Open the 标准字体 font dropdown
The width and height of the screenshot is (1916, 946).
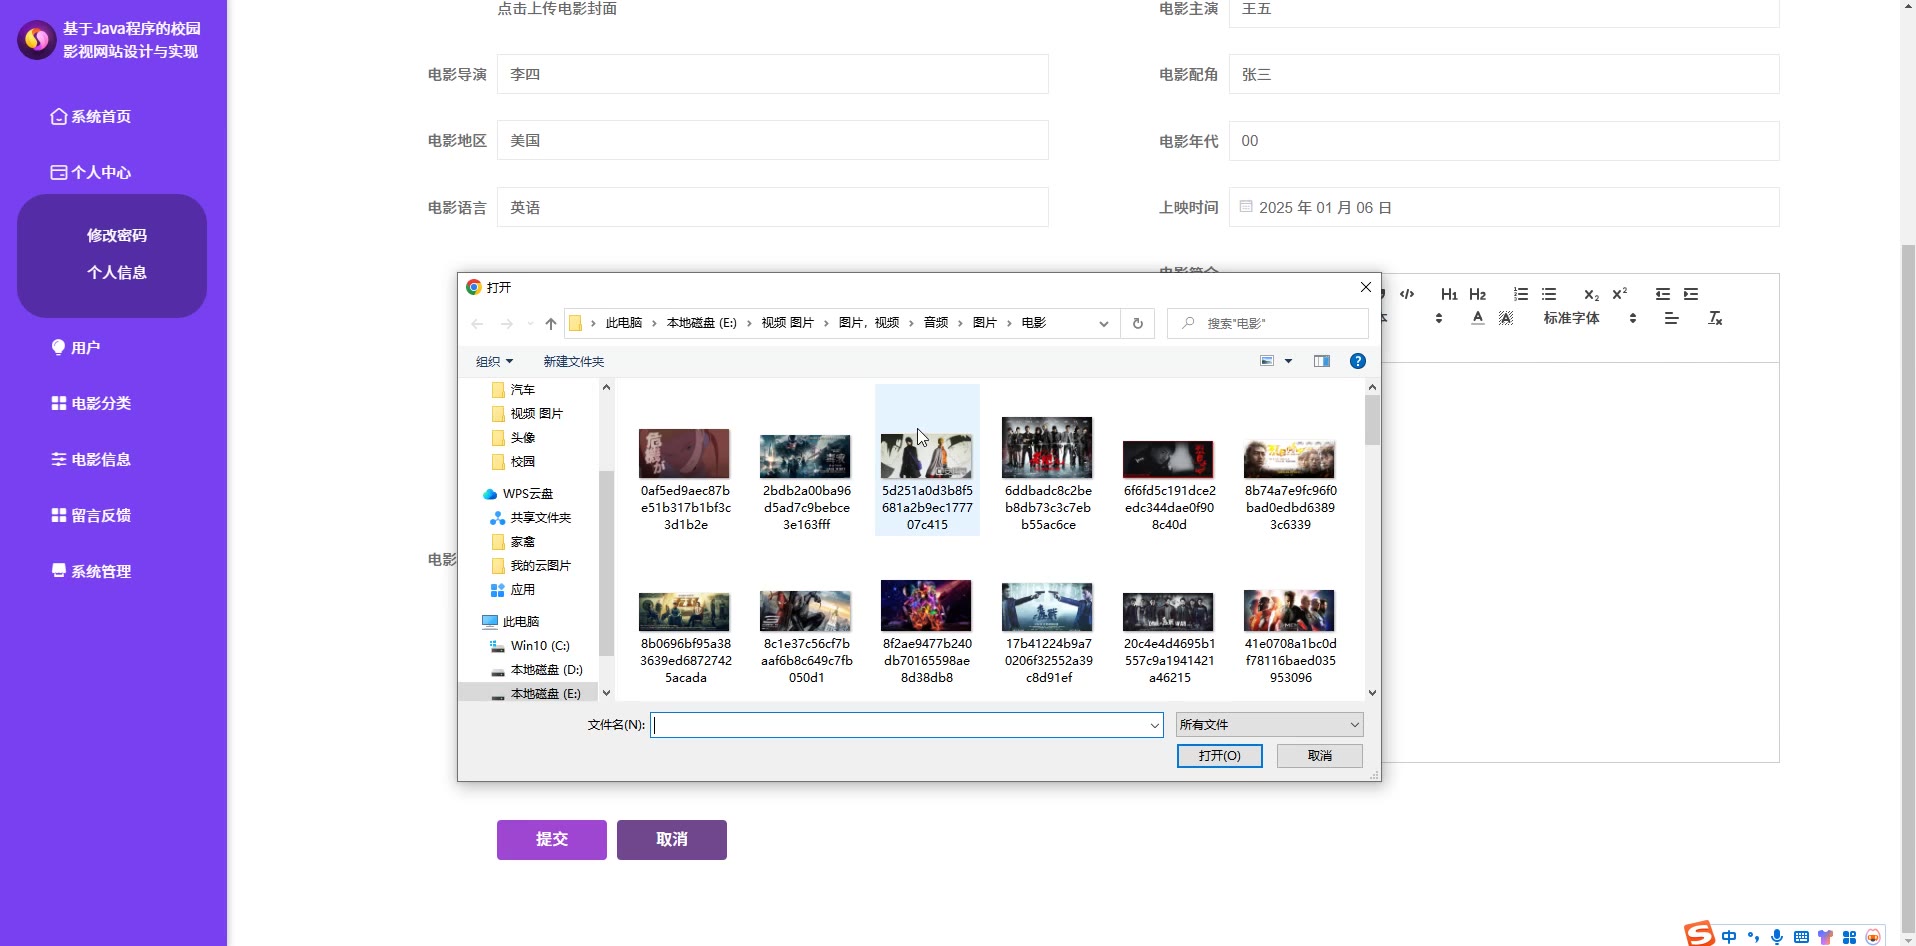(1590, 318)
